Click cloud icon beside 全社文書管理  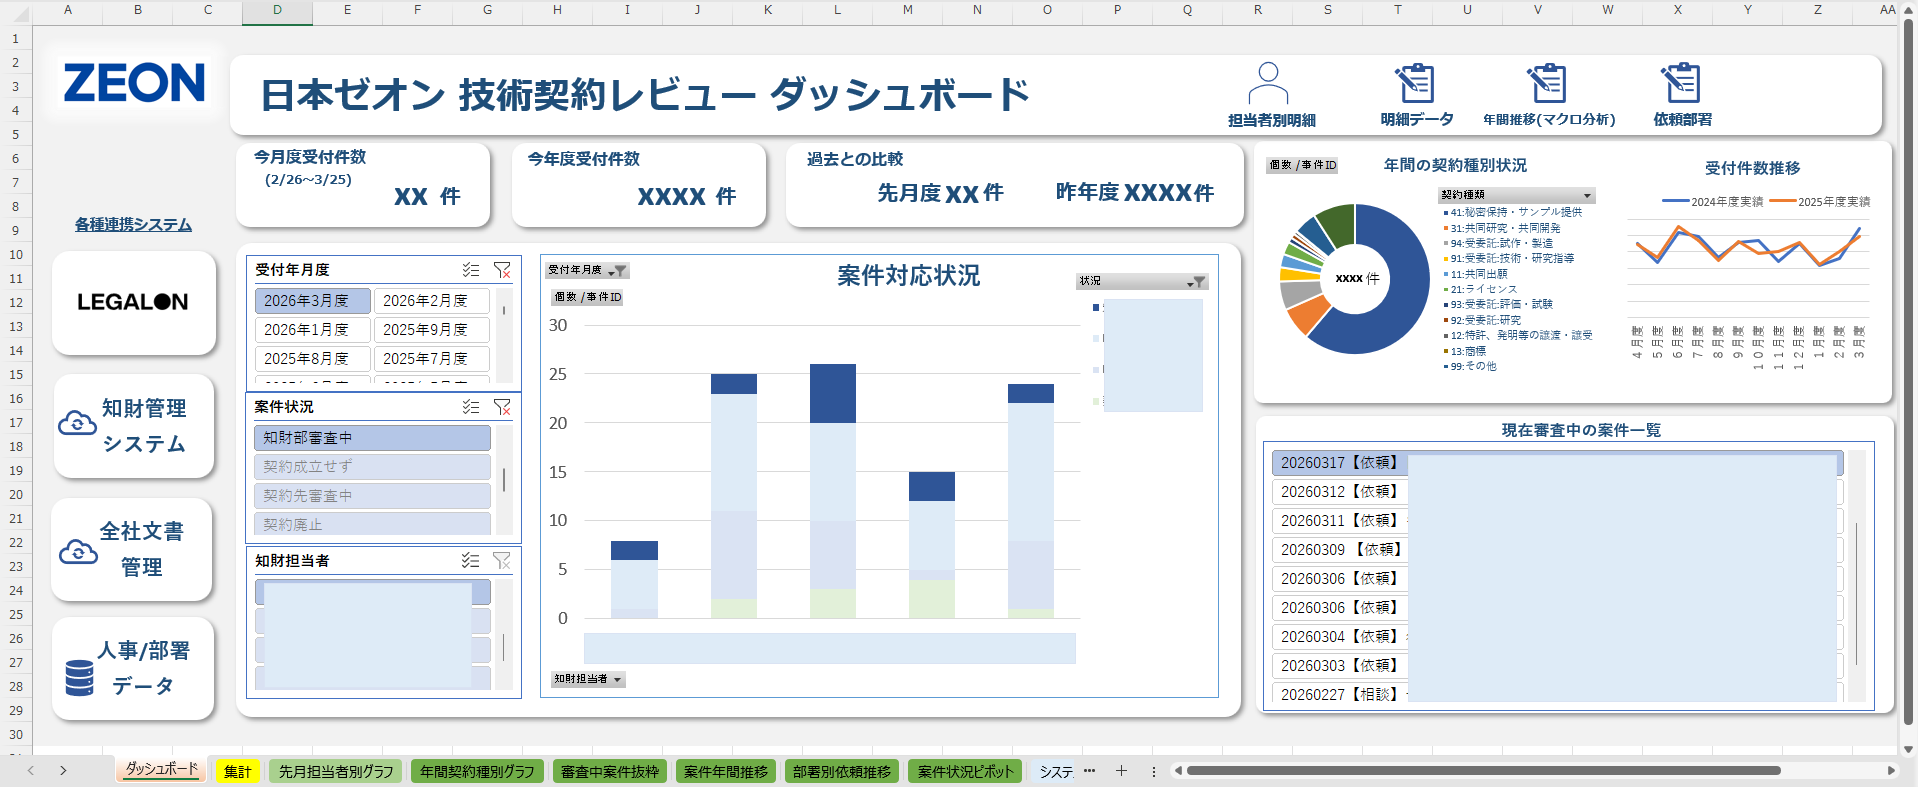78,551
